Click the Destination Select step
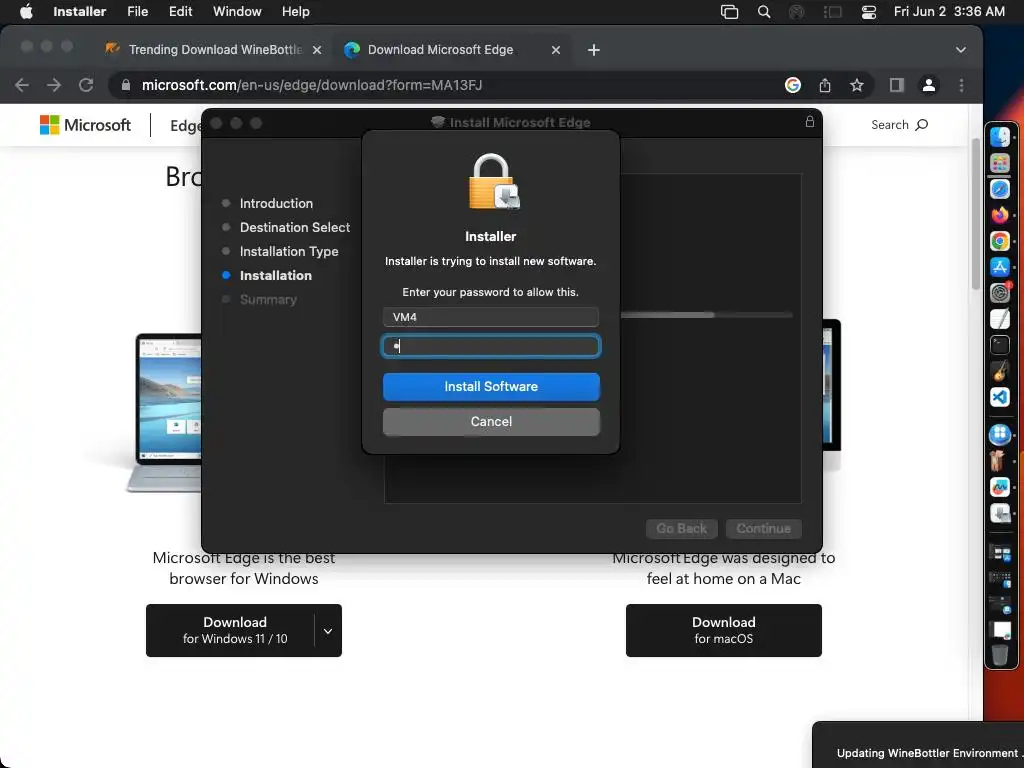The height and width of the screenshot is (768, 1024). [x=295, y=227]
